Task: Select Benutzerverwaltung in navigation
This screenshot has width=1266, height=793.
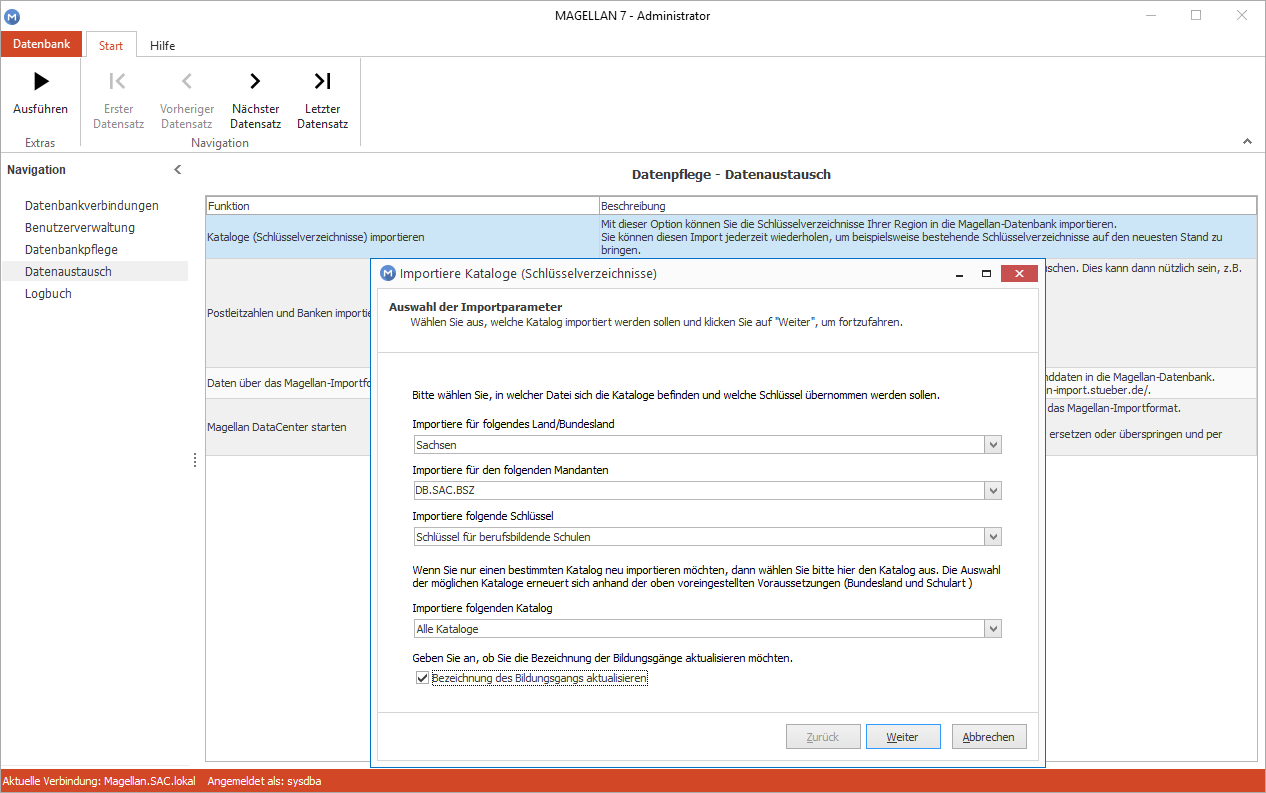Action: point(80,227)
